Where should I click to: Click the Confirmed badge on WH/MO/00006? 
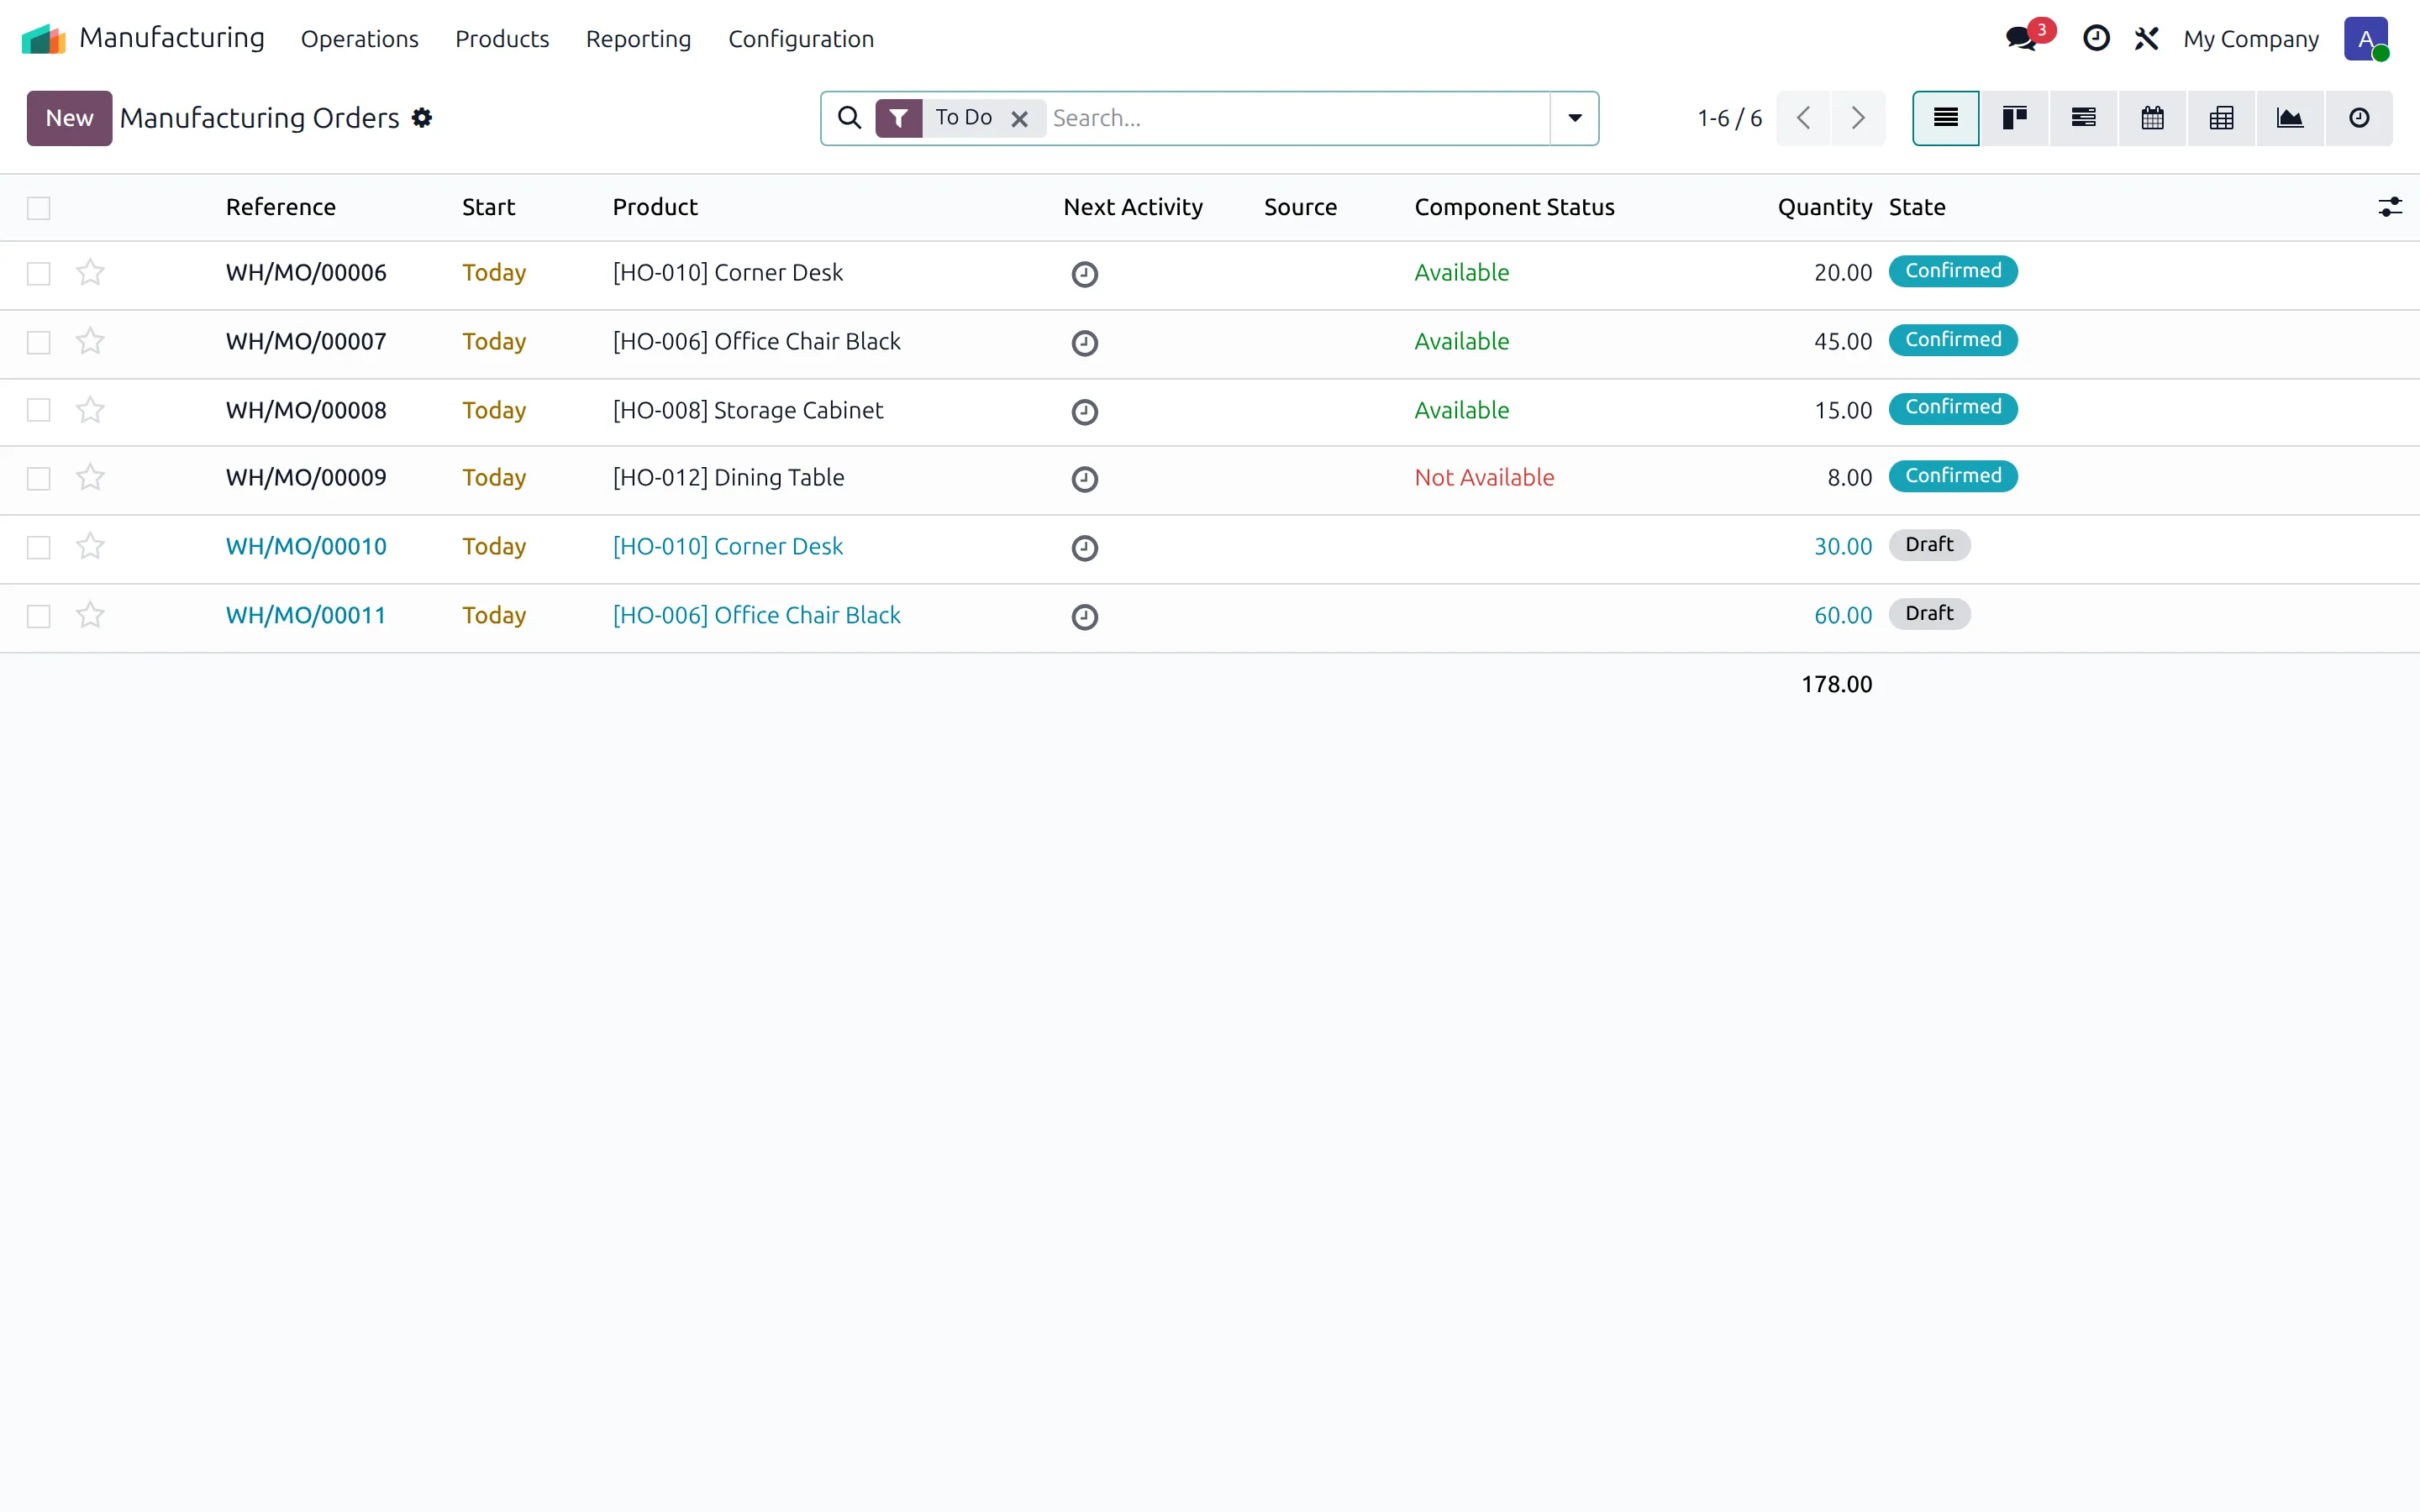(x=1953, y=271)
